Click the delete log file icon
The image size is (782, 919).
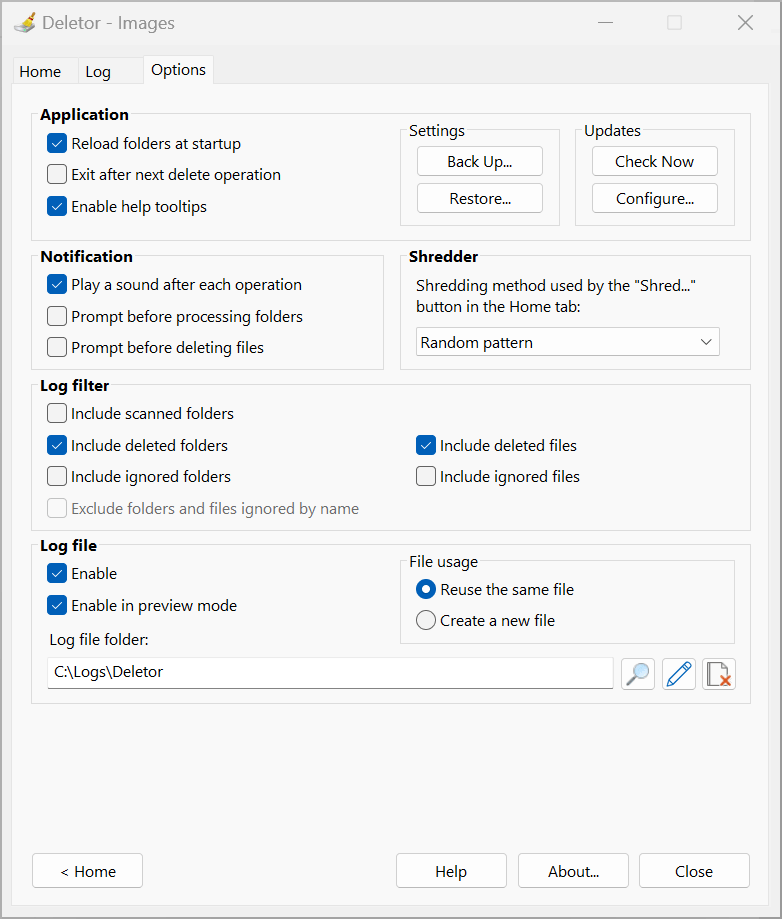719,673
